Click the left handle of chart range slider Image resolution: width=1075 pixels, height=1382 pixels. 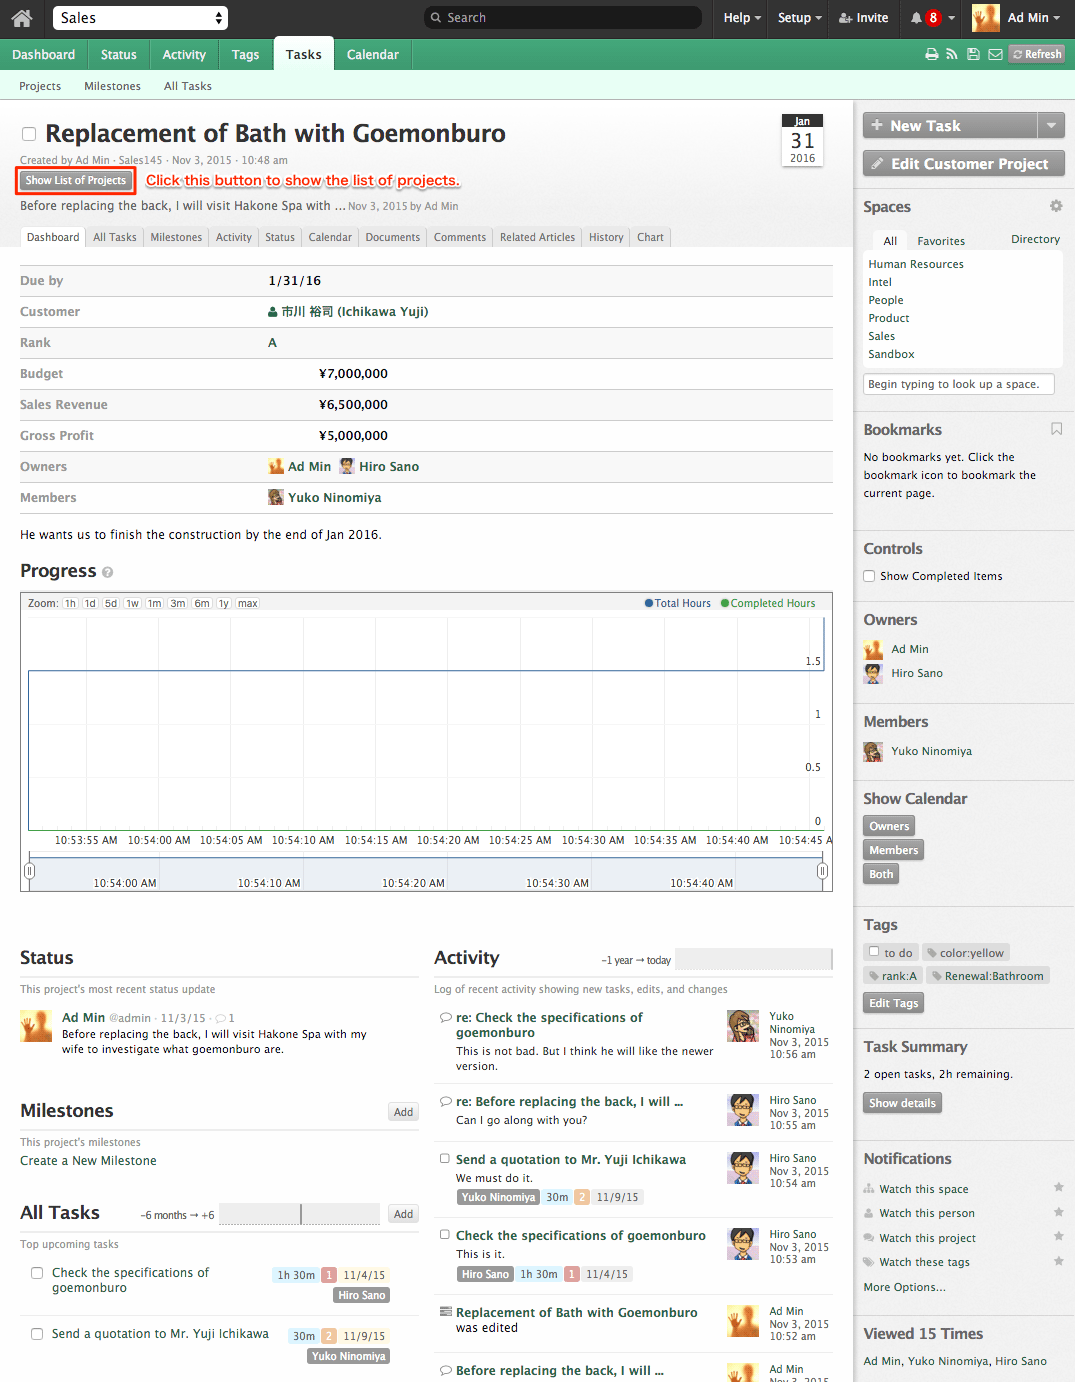[29, 871]
